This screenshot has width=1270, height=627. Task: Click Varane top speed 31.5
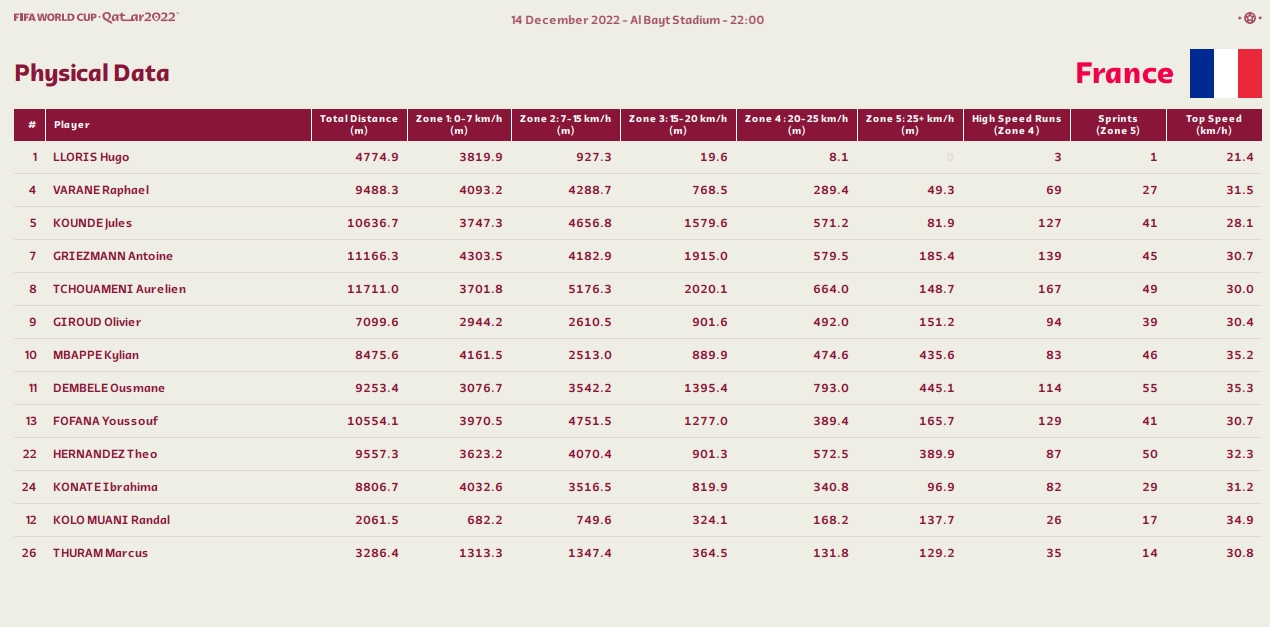tap(1240, 190)
